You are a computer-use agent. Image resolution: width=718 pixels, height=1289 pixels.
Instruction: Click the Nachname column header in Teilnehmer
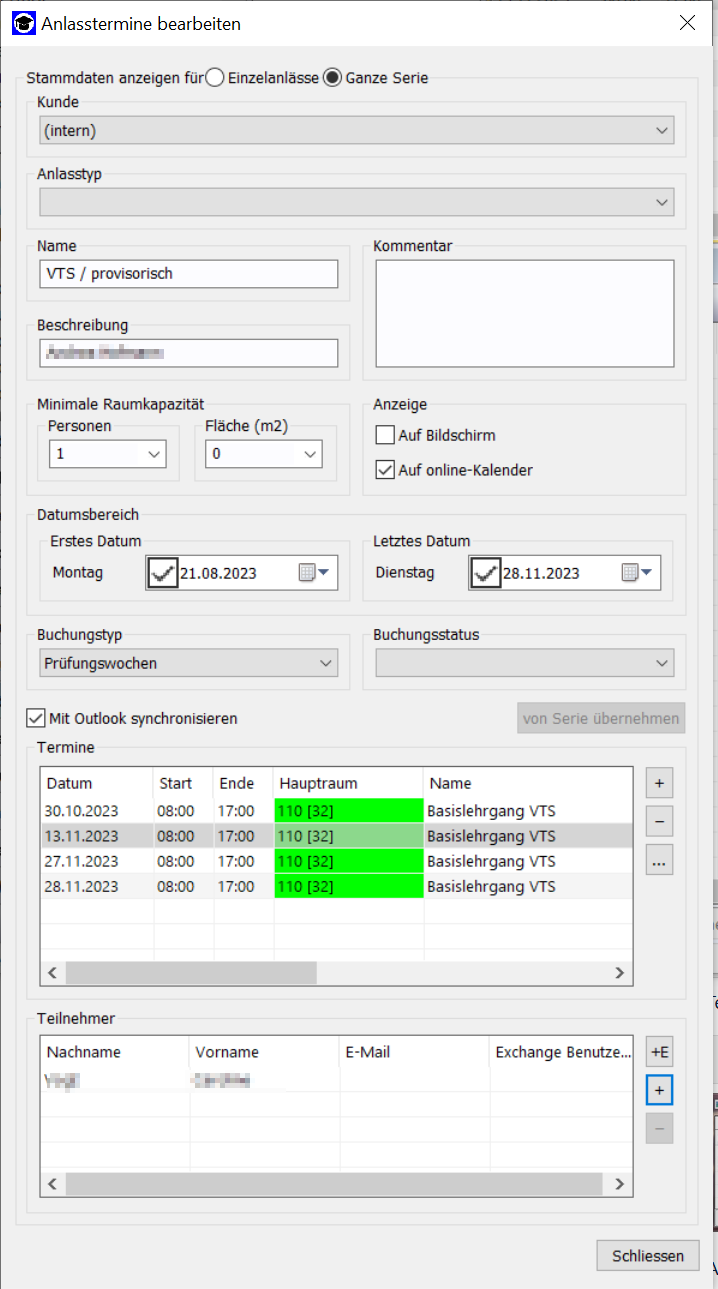pos(114,1052)
